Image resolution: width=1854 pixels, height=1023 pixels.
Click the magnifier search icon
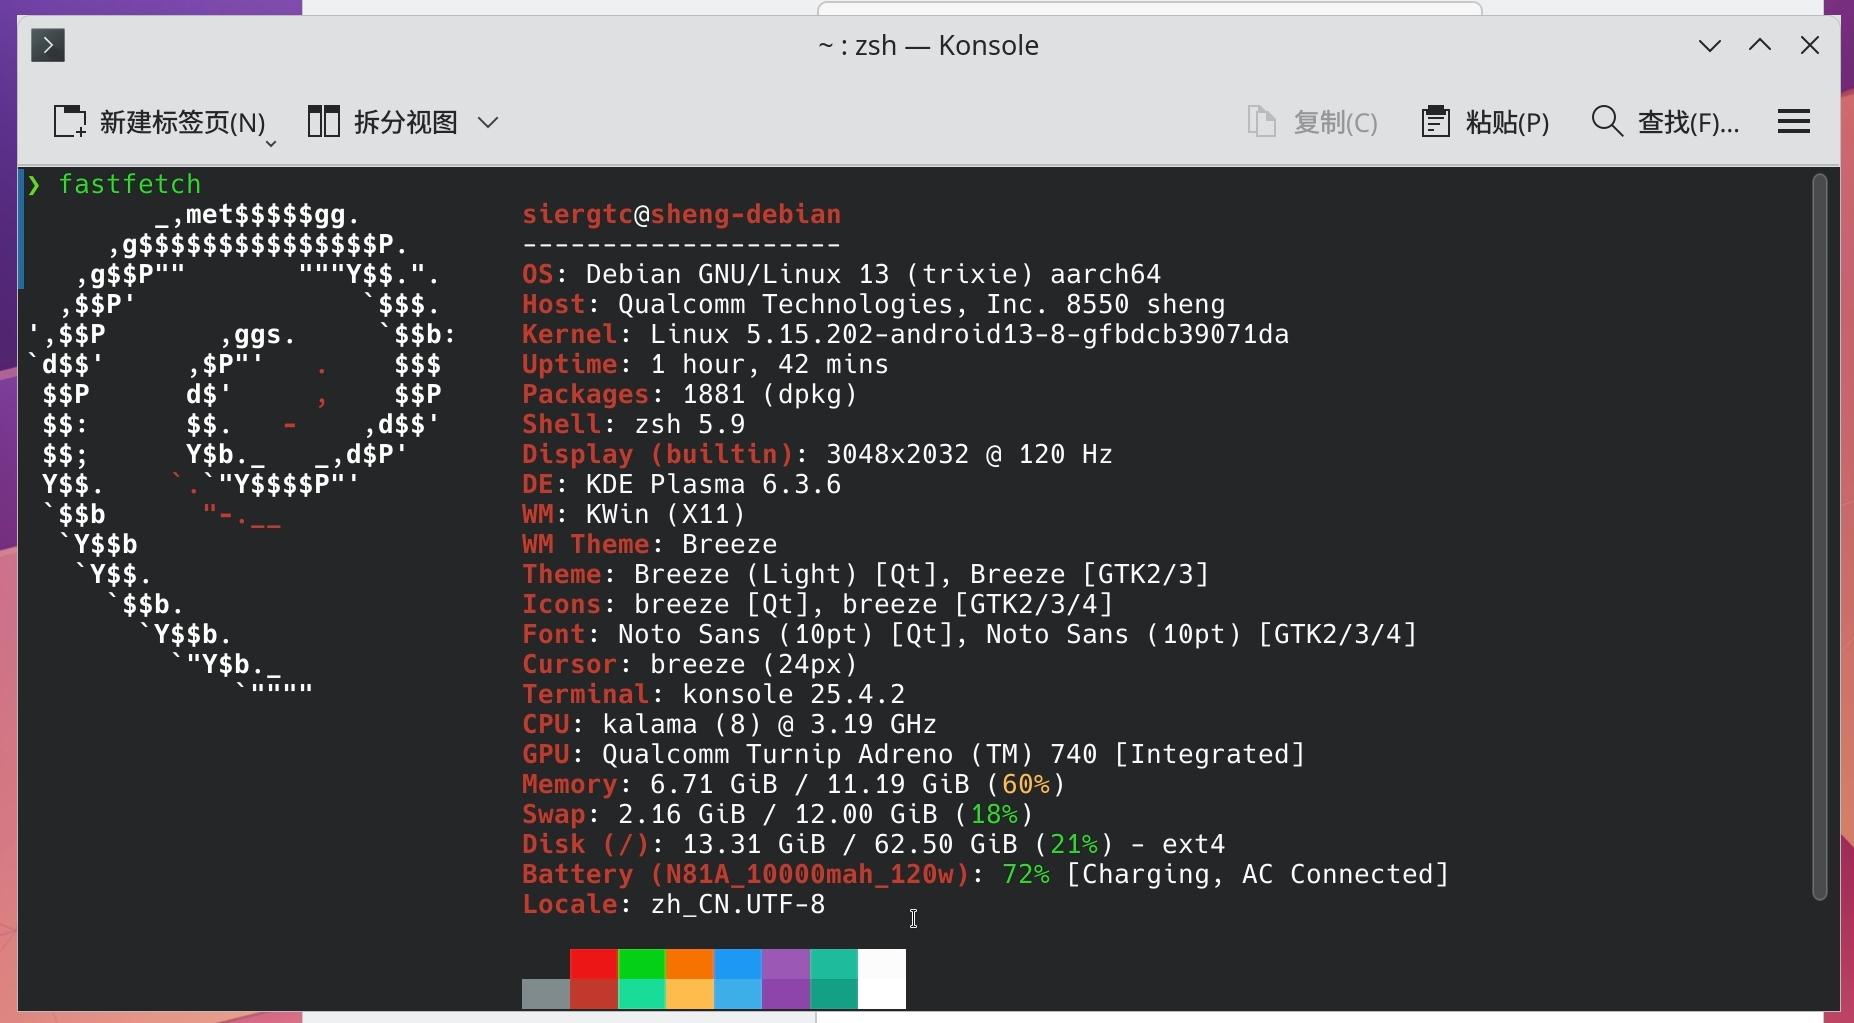1607,121
